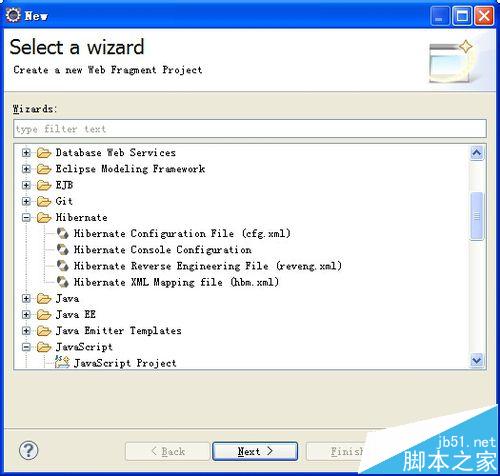Image resolution: width=500 pixels, height=476 pixels.
Task: Select the Java category label
Action: click(x=67, y=298)
